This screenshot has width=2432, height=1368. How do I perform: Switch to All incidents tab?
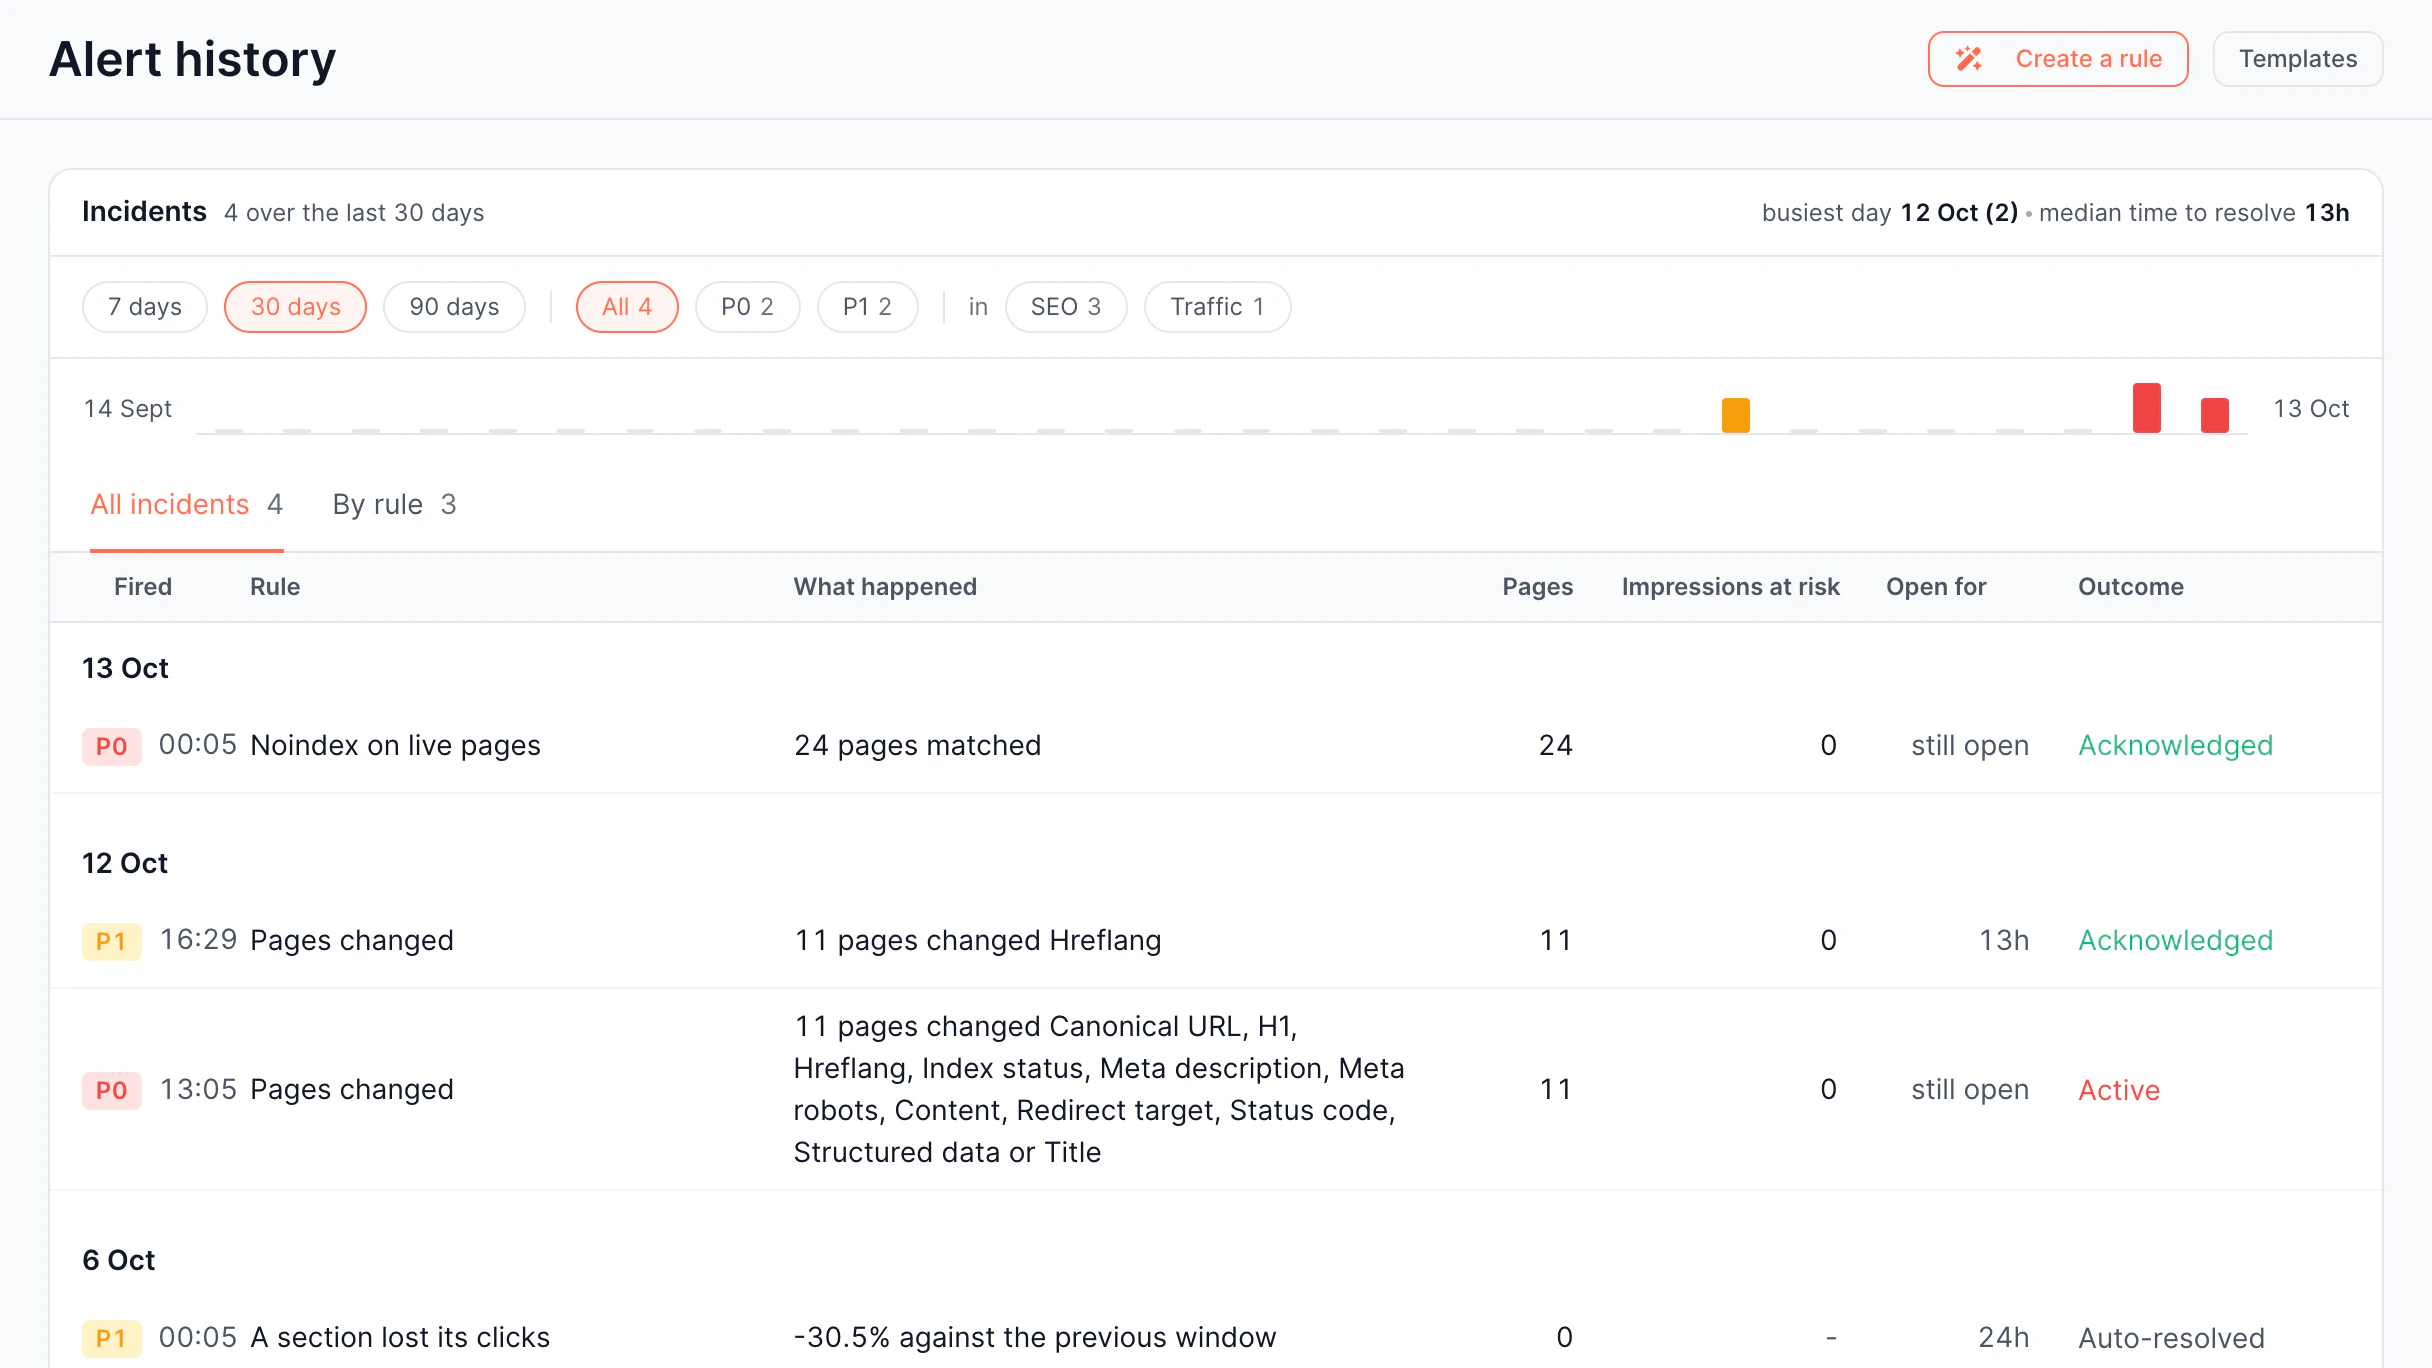coord(187,505)
